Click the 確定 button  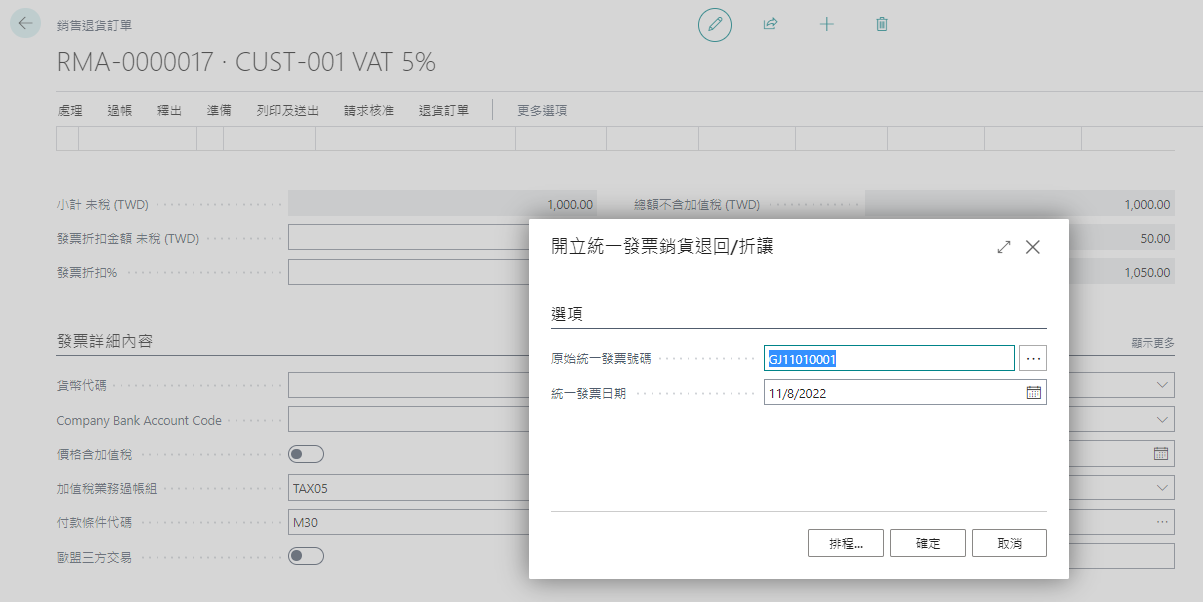click(928, 543)
